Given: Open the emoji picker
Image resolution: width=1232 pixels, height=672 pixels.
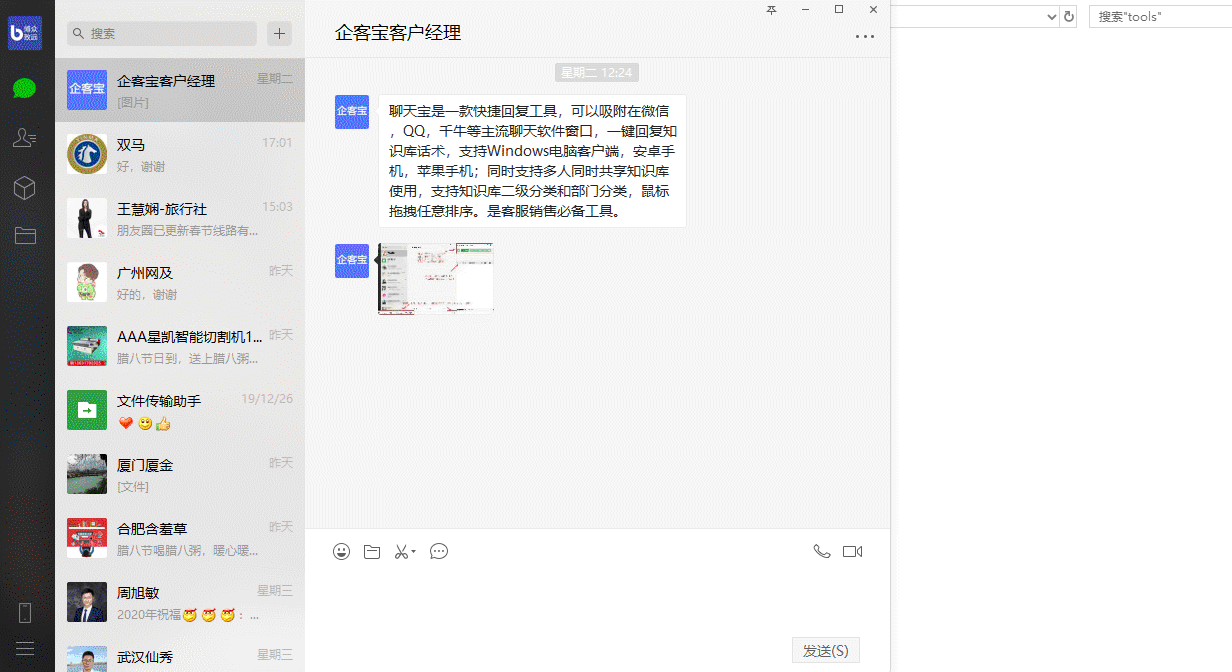Looking at the screenshot, I should click(x=342, y=551).
